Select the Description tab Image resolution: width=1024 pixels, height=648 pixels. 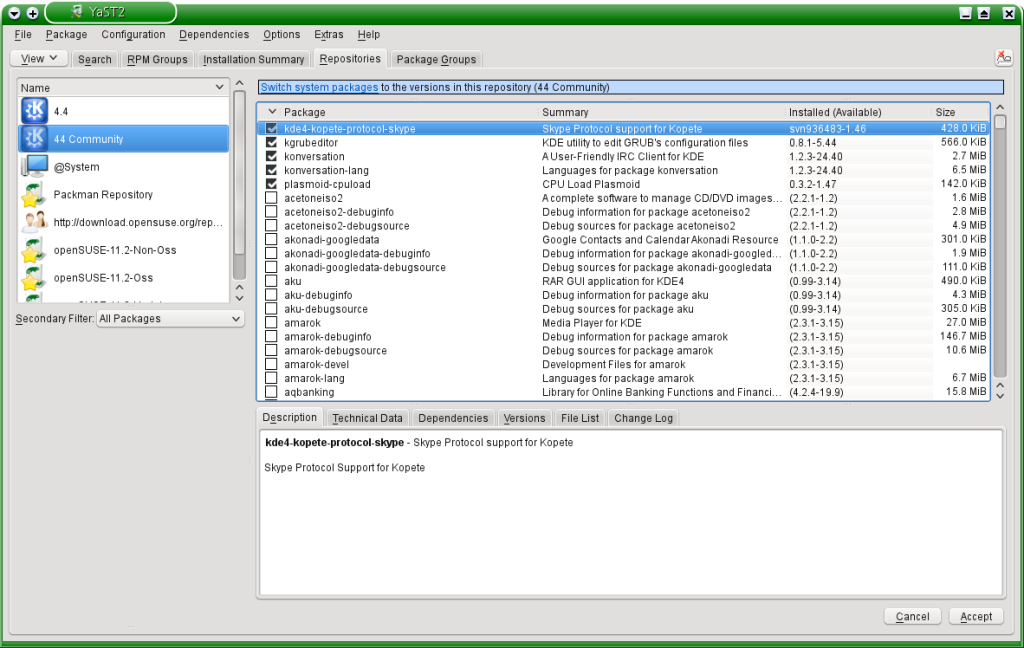(x=289, y=417)
